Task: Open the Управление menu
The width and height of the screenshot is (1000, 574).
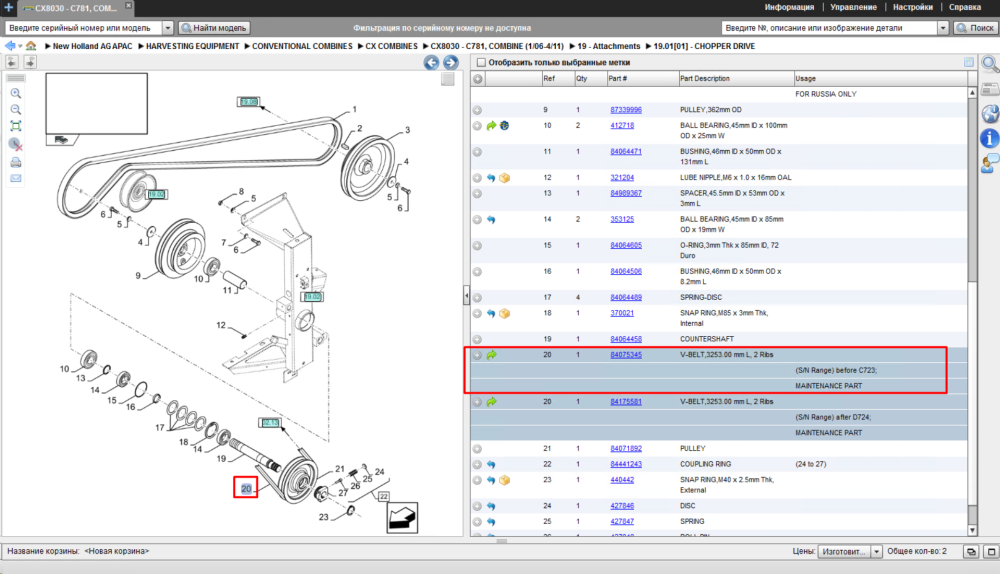Action: point(853,7)
